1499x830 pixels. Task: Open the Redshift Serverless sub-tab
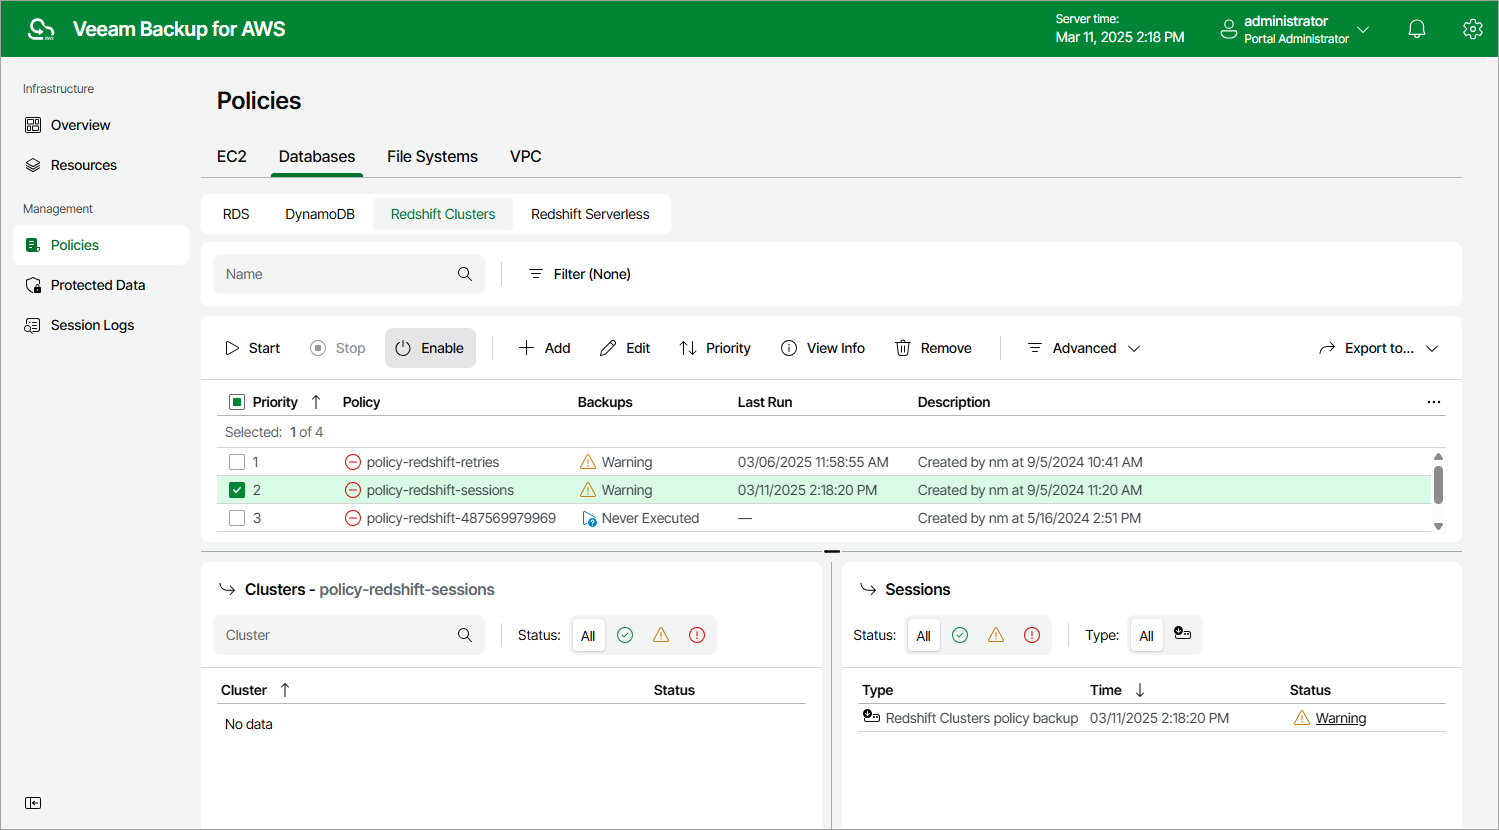(x=590, y=214)
